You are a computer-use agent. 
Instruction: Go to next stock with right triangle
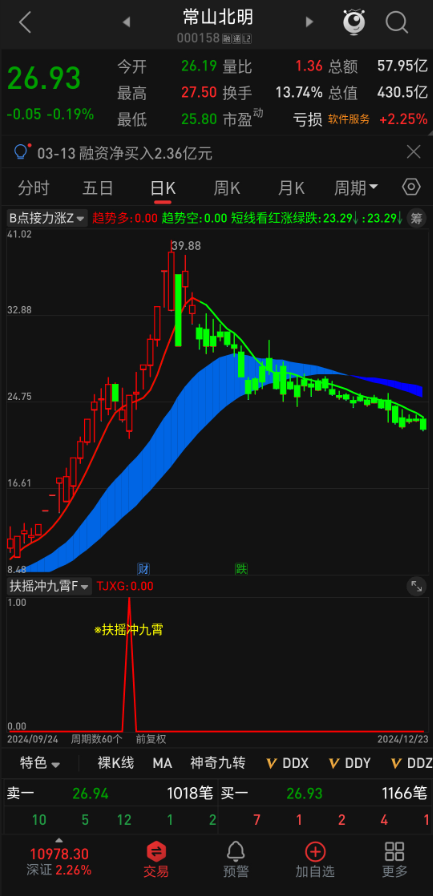click(x=309, y=22)
